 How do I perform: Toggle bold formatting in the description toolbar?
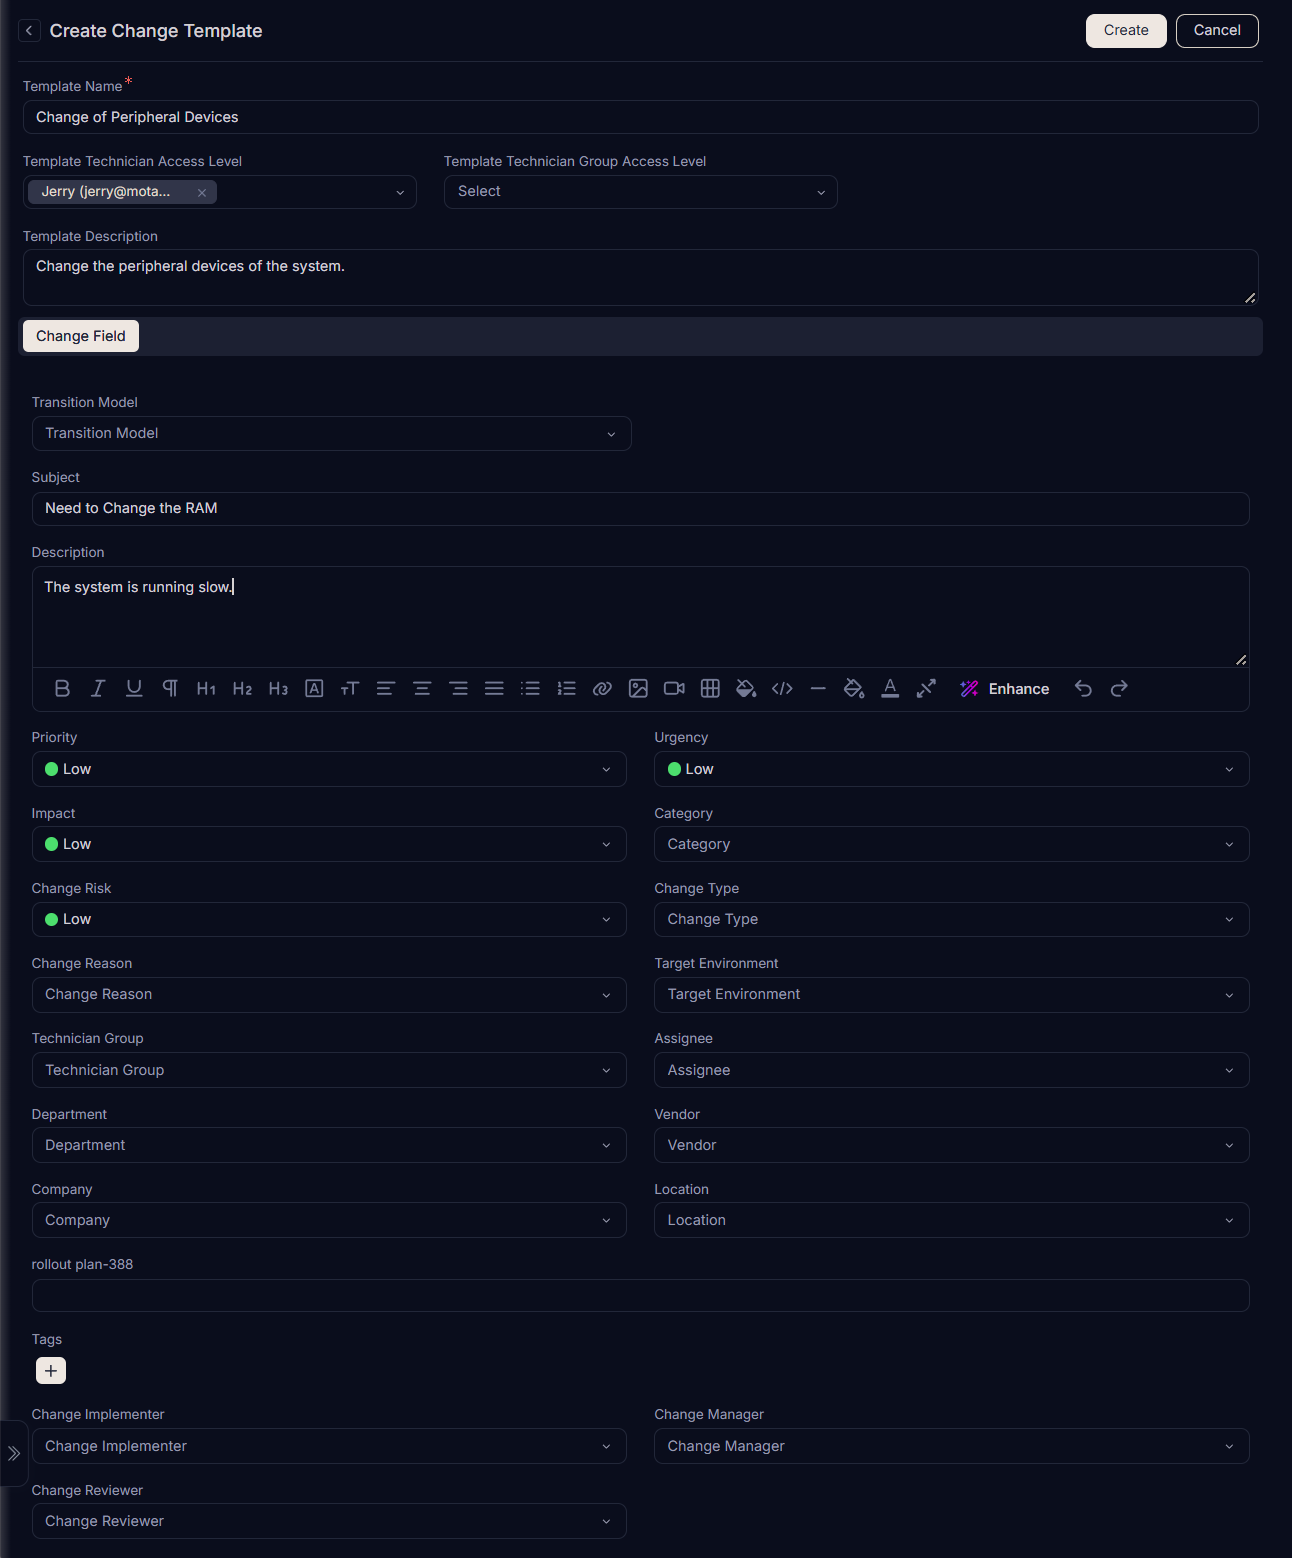62,688
